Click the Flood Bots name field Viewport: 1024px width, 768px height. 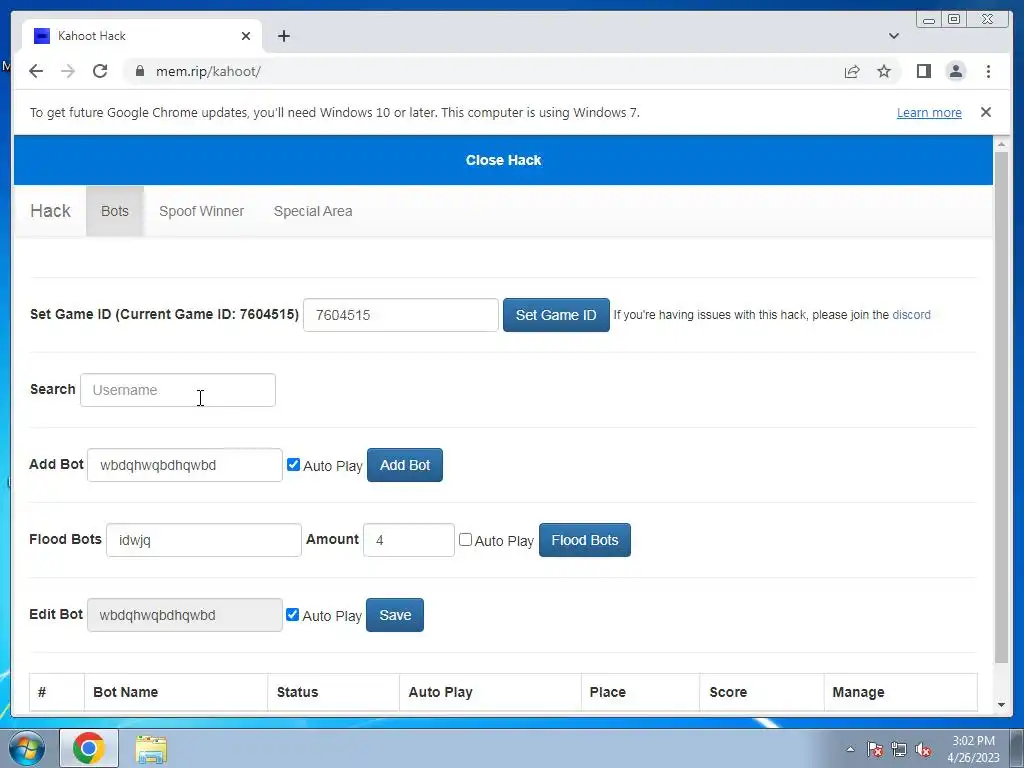(x=204, y=540)
